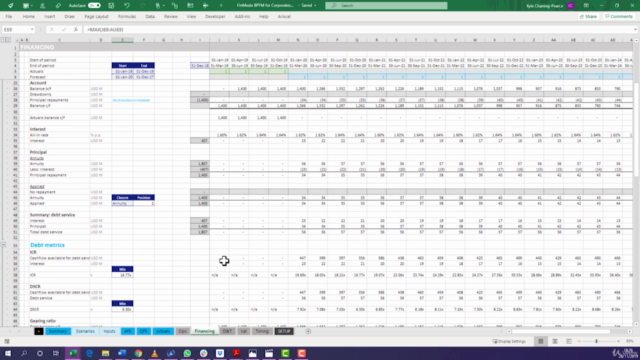Select the Annuity selection cell below Closure

coord(122,203)
